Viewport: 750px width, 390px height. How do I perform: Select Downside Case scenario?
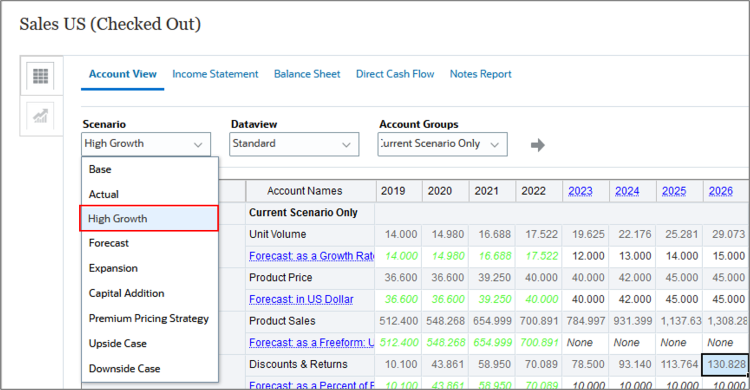click(150, 369)
